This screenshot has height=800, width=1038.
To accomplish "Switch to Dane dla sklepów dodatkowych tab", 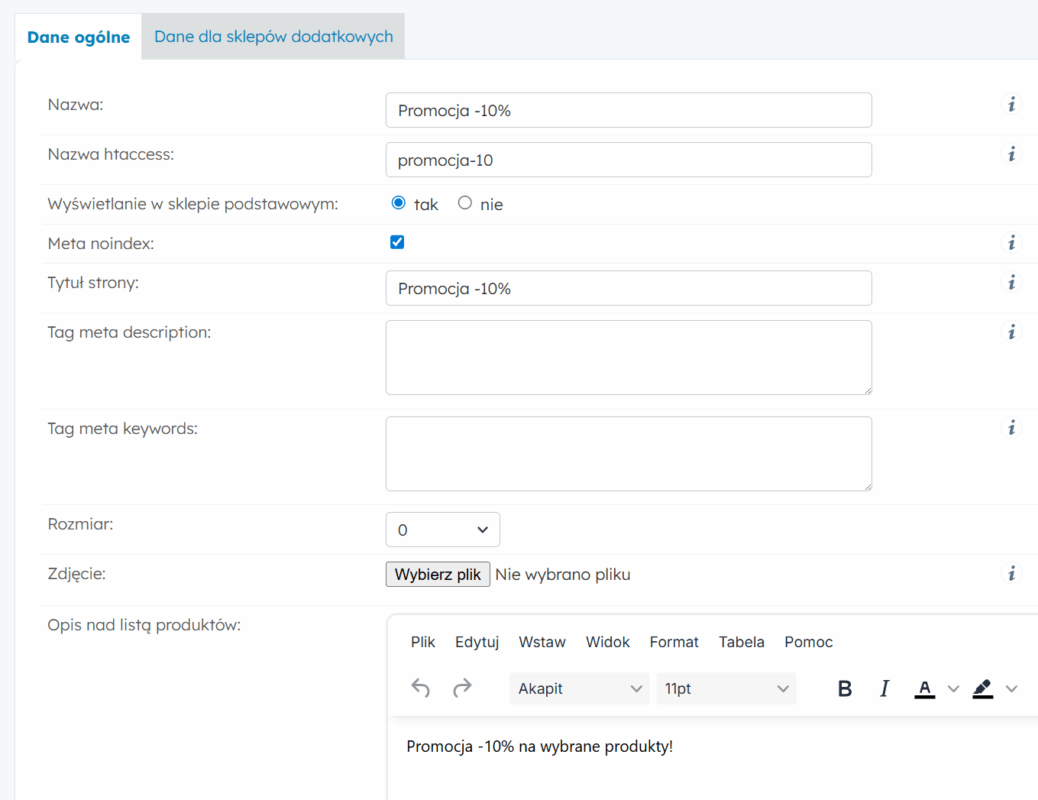I will click(273, 36).
